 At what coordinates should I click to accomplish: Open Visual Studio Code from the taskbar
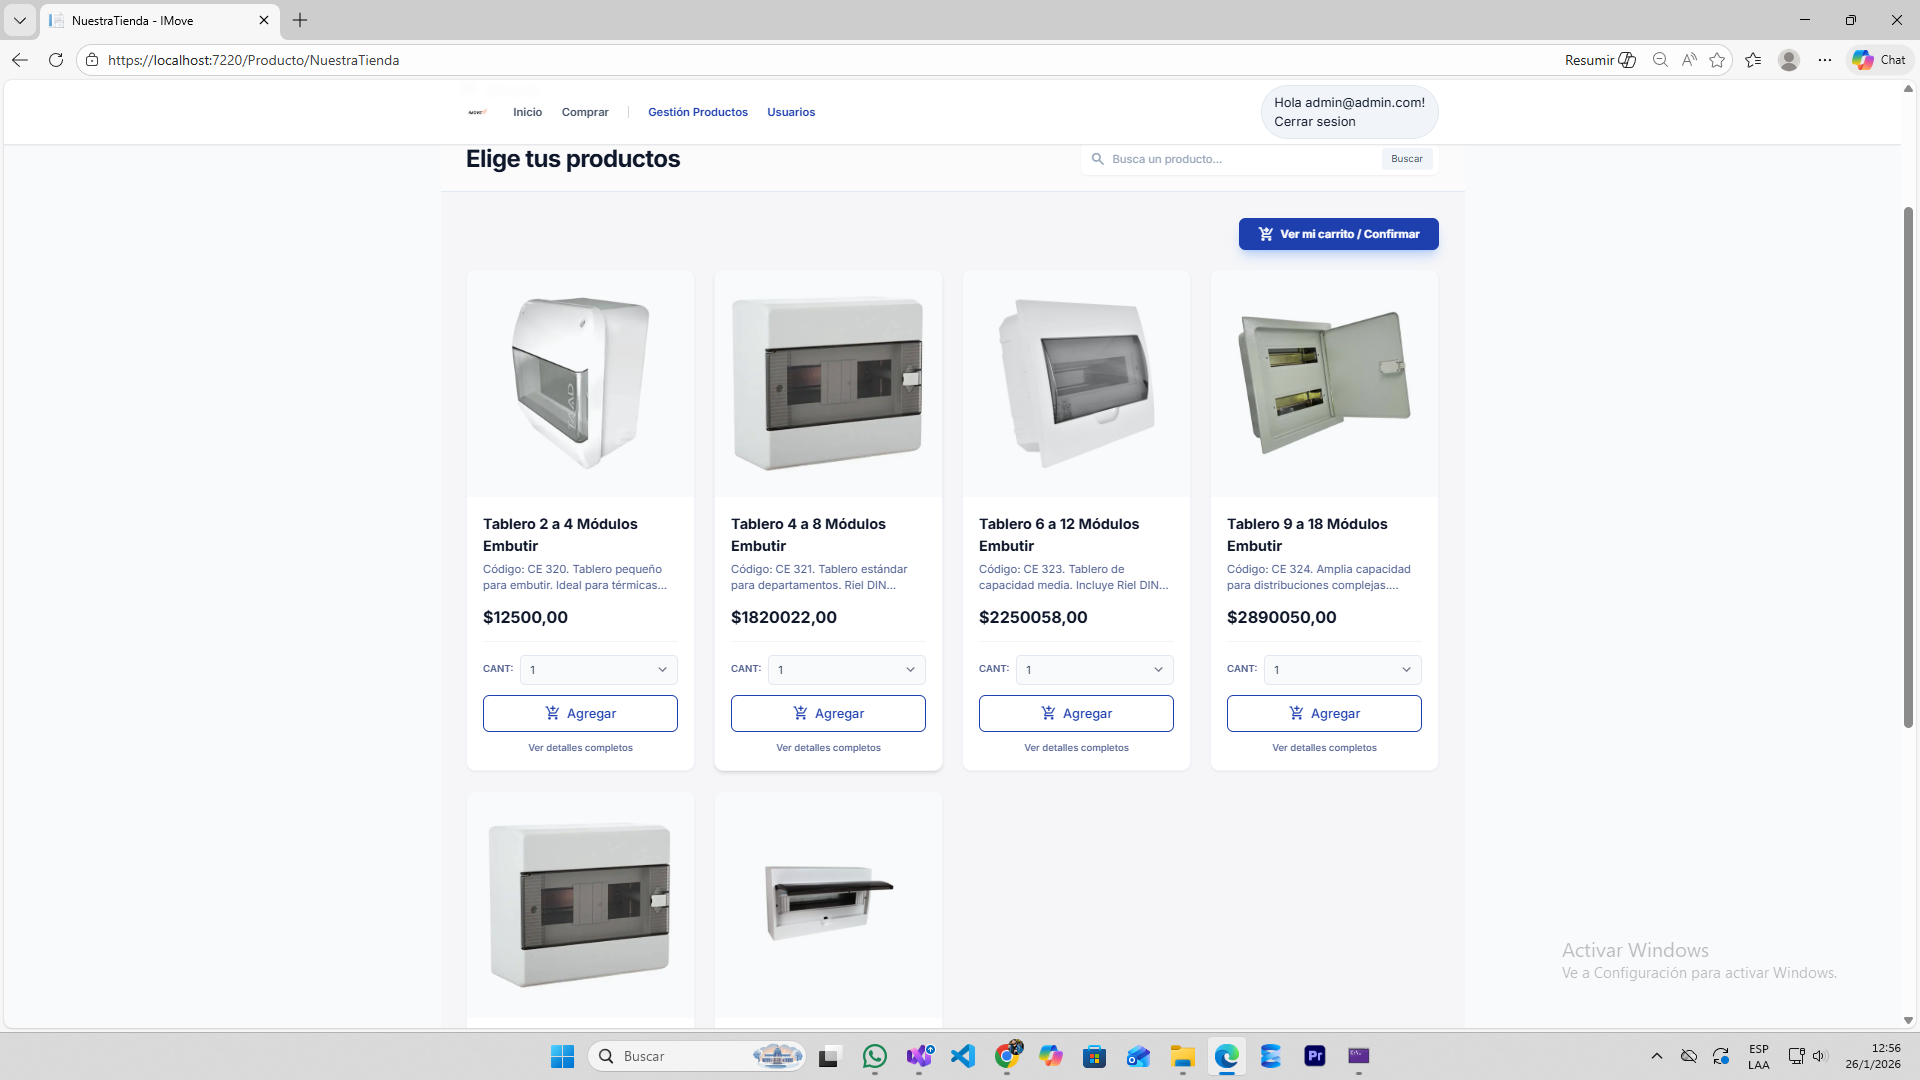[963, 1056]
